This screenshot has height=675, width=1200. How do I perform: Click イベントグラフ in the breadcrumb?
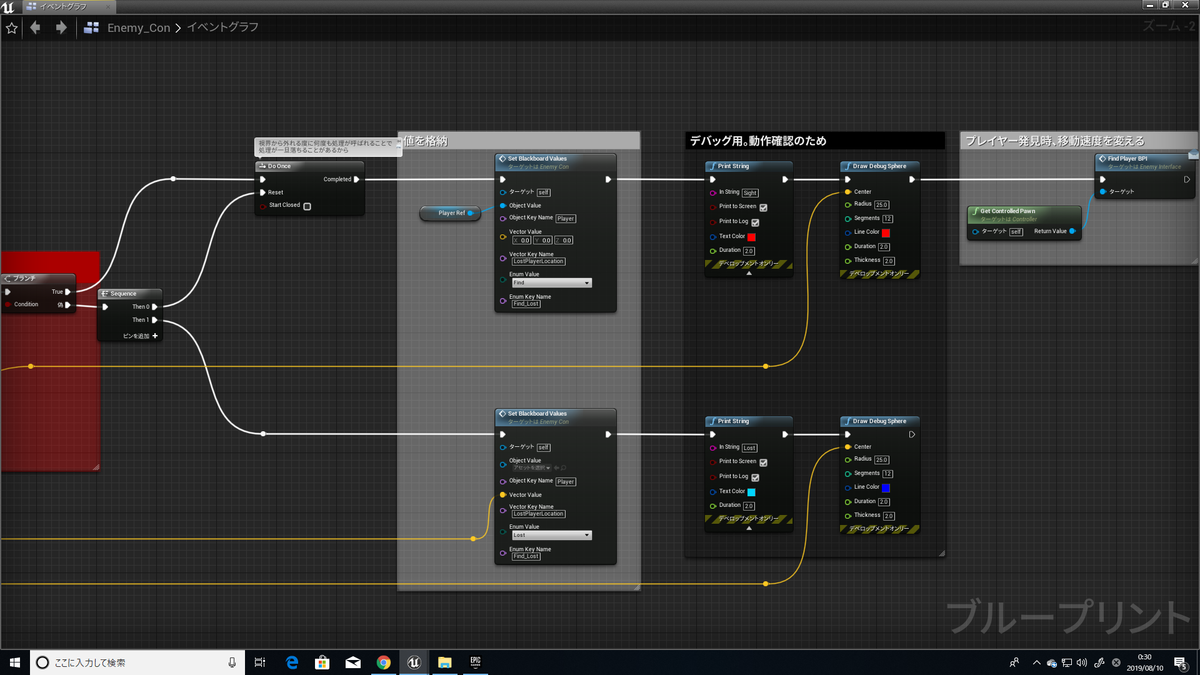(x=222, y=28)
